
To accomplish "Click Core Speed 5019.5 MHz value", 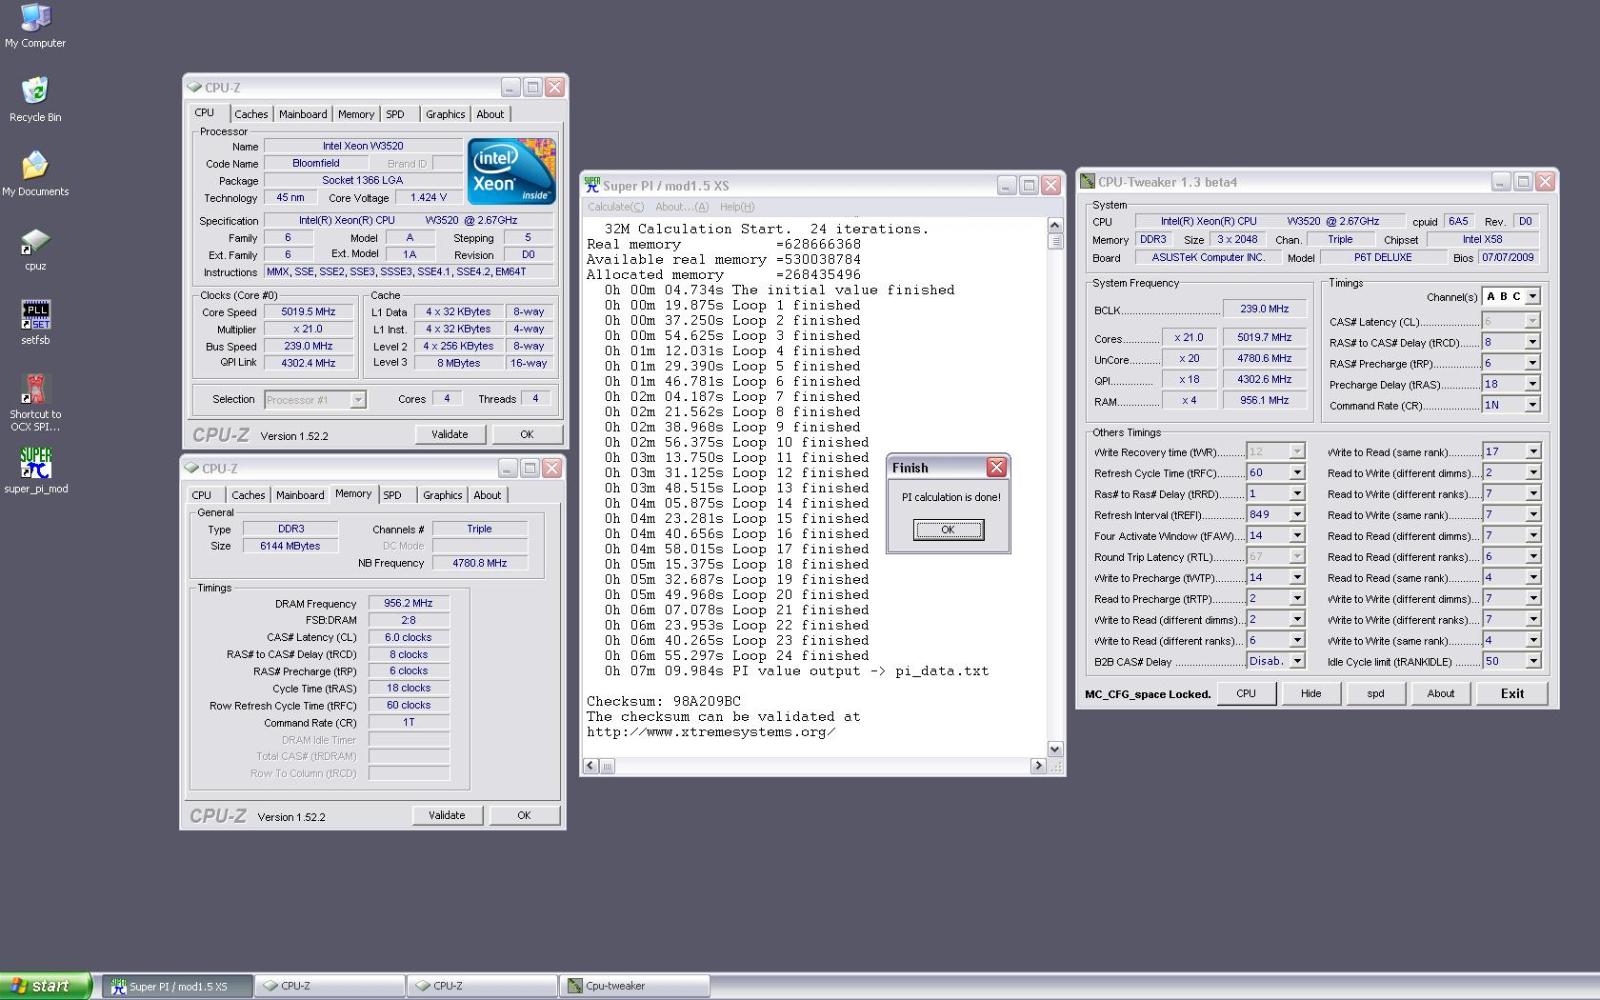I will point(308,312).
